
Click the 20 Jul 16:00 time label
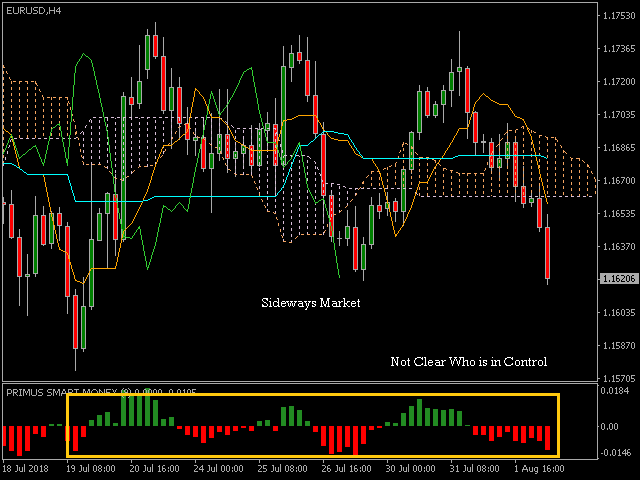[x=155, y=469]
